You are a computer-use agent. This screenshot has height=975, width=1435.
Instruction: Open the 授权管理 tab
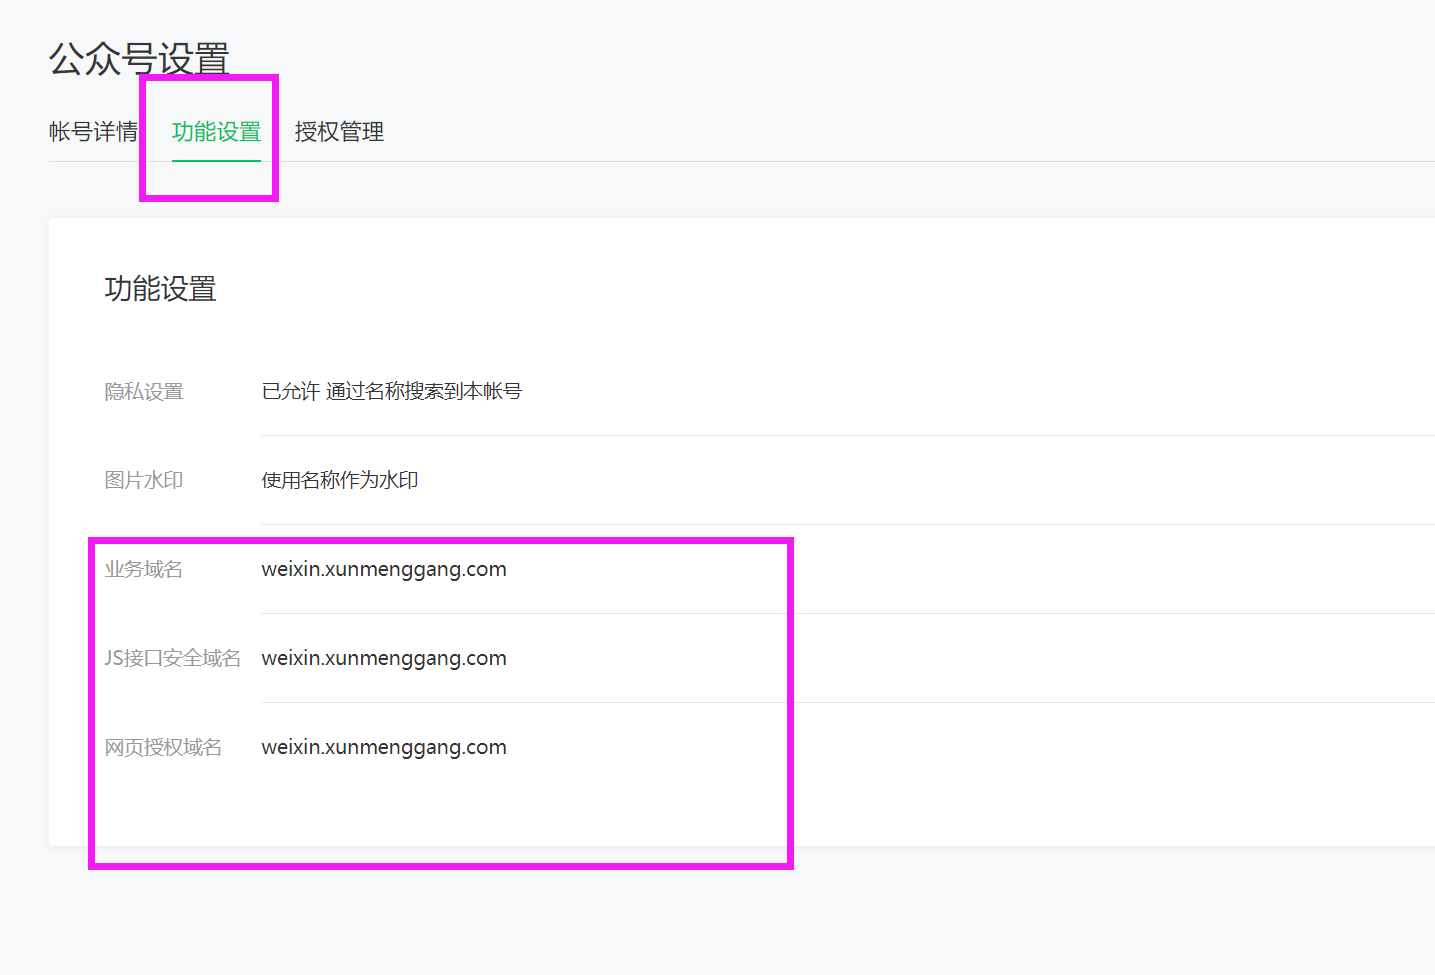pos(339,132)
